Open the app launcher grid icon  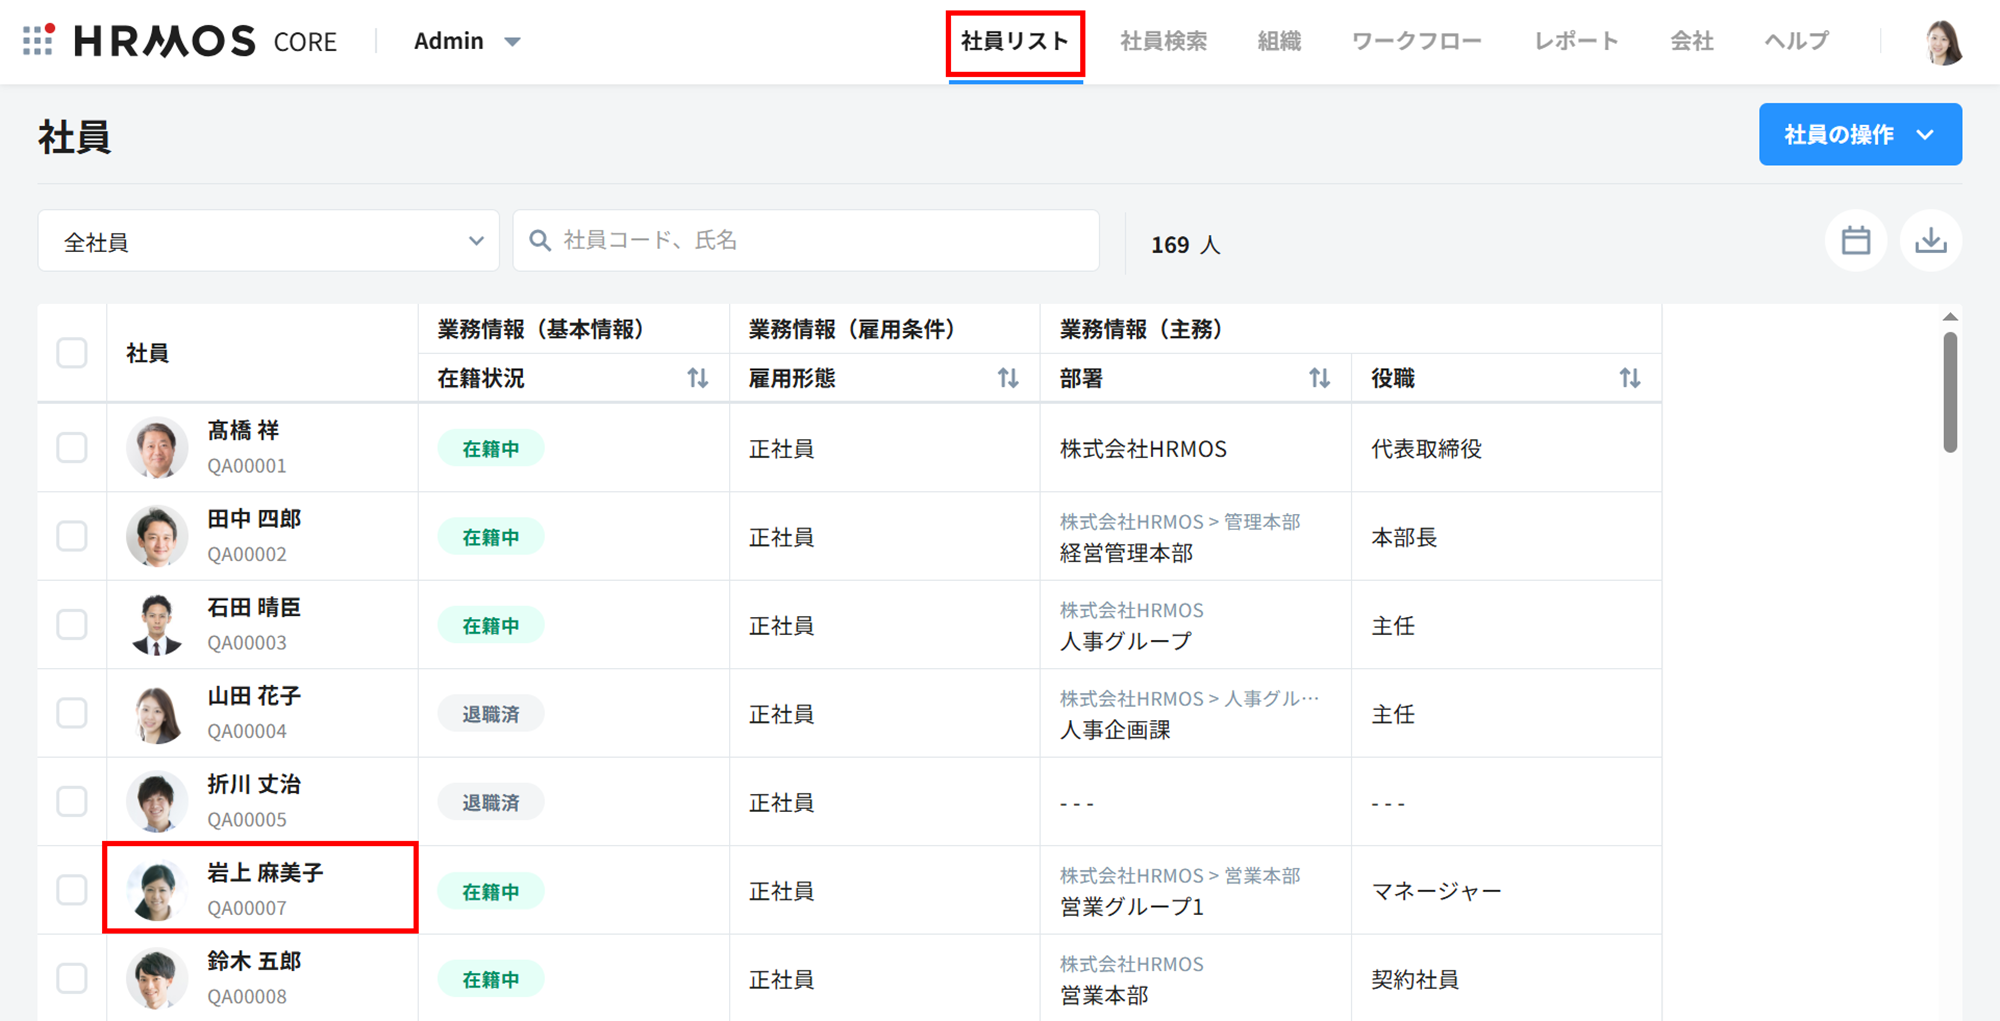tap(38, 40)
